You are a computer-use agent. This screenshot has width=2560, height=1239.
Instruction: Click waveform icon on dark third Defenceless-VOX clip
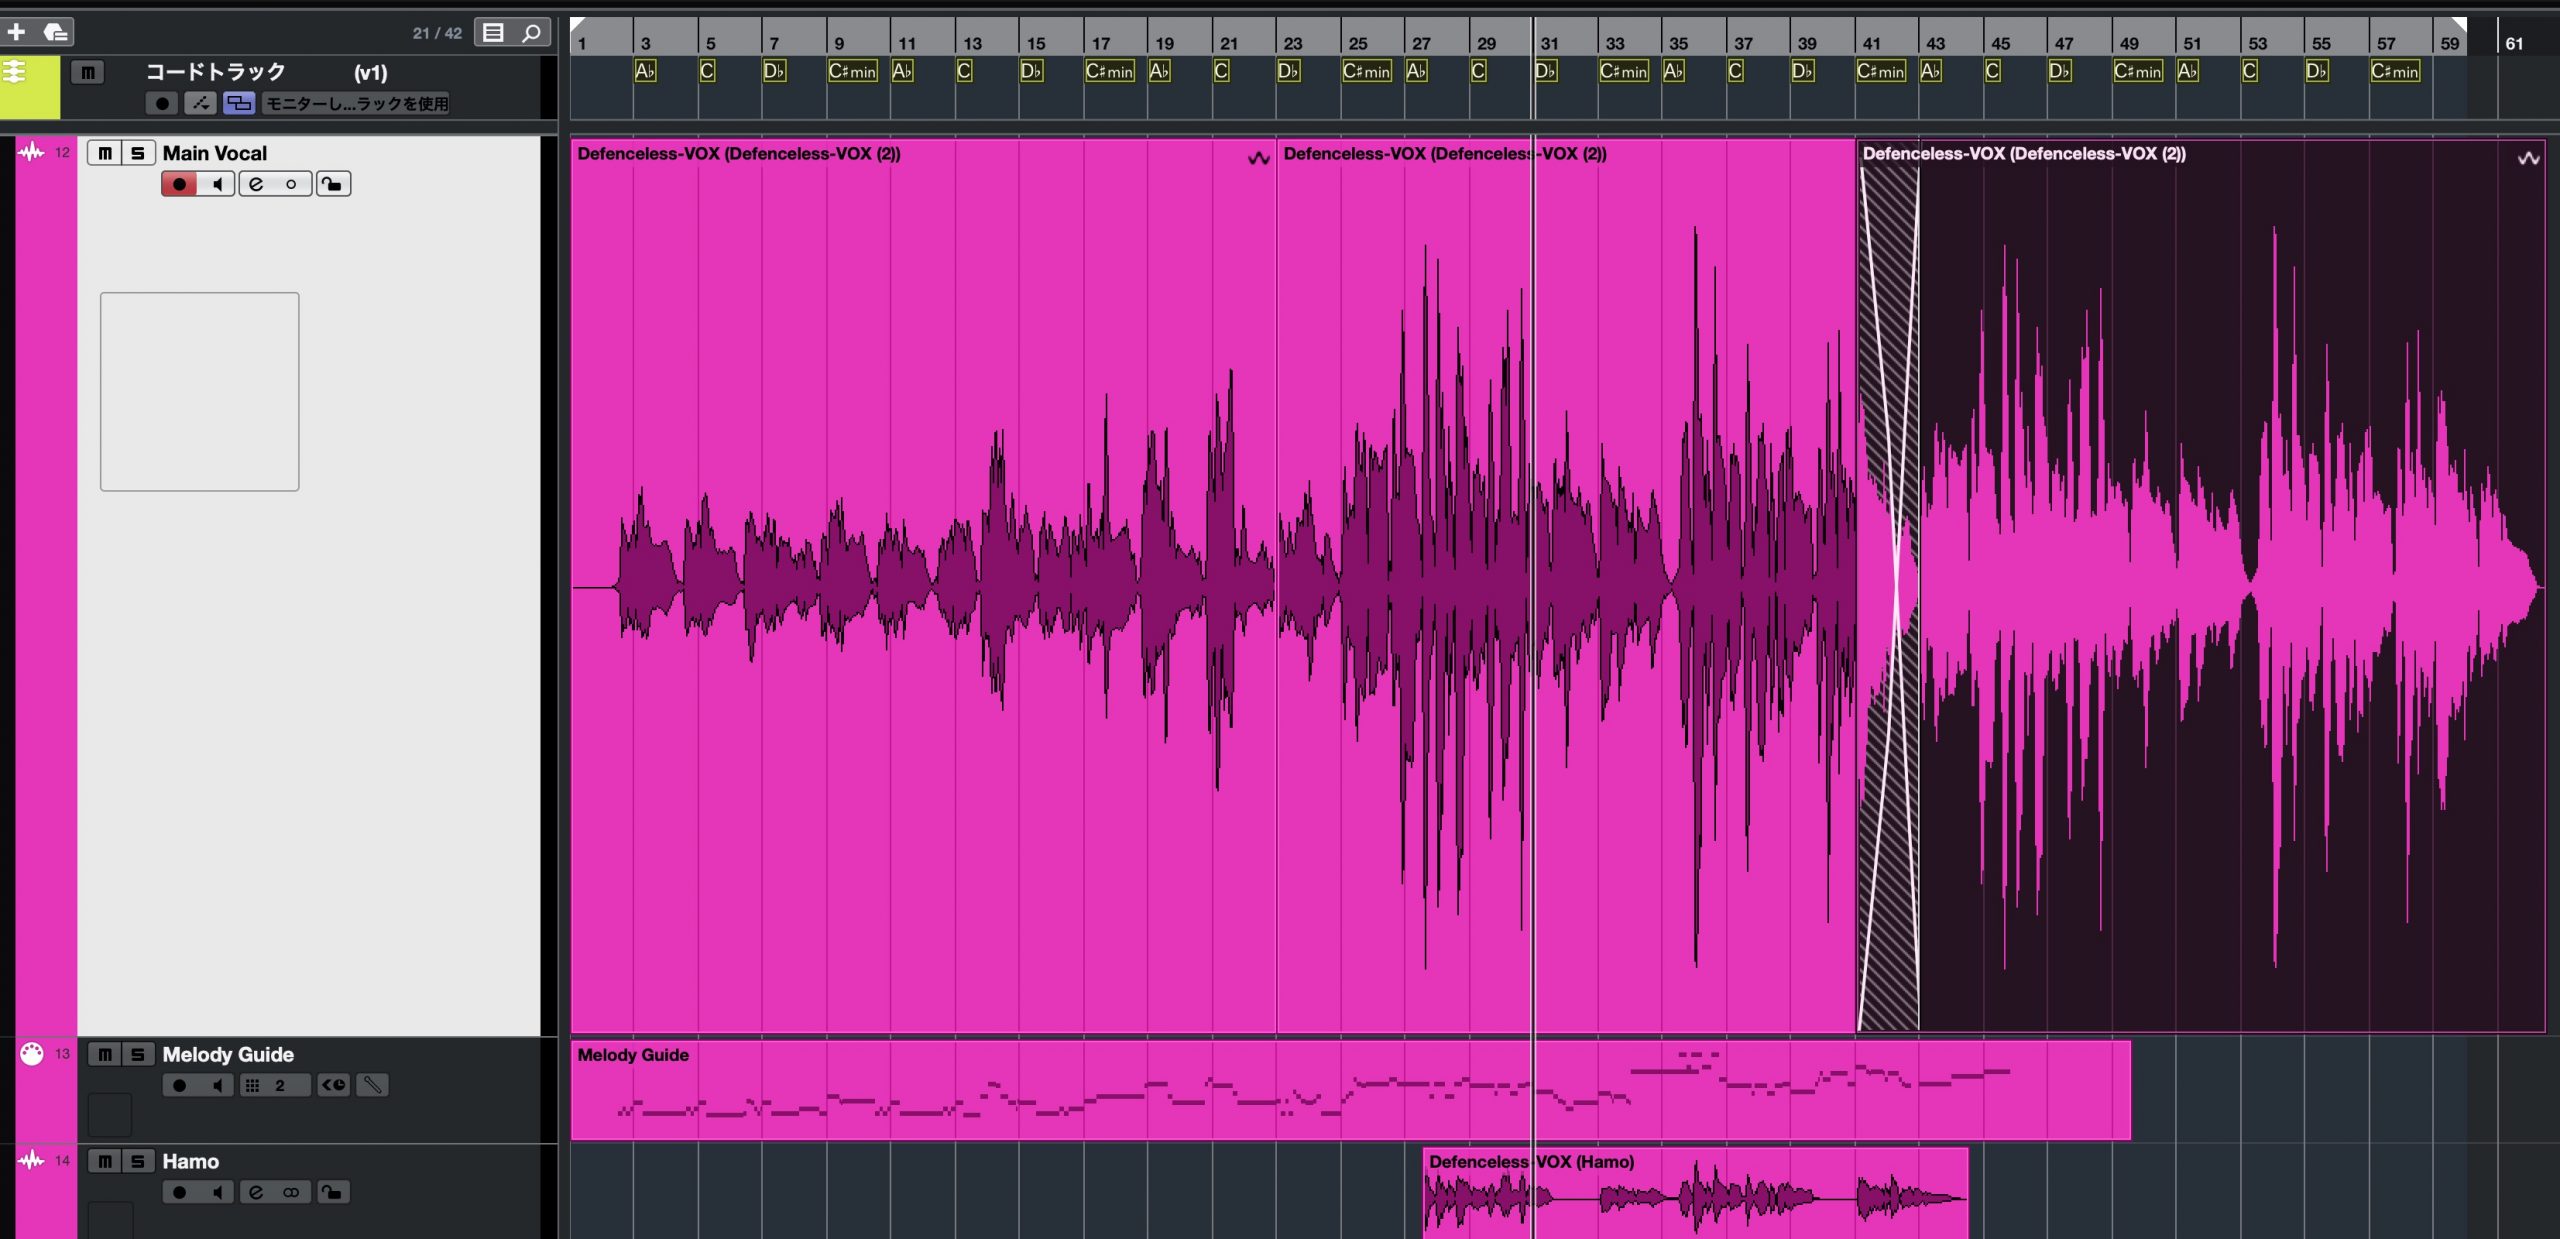[x=2528, y=157]
